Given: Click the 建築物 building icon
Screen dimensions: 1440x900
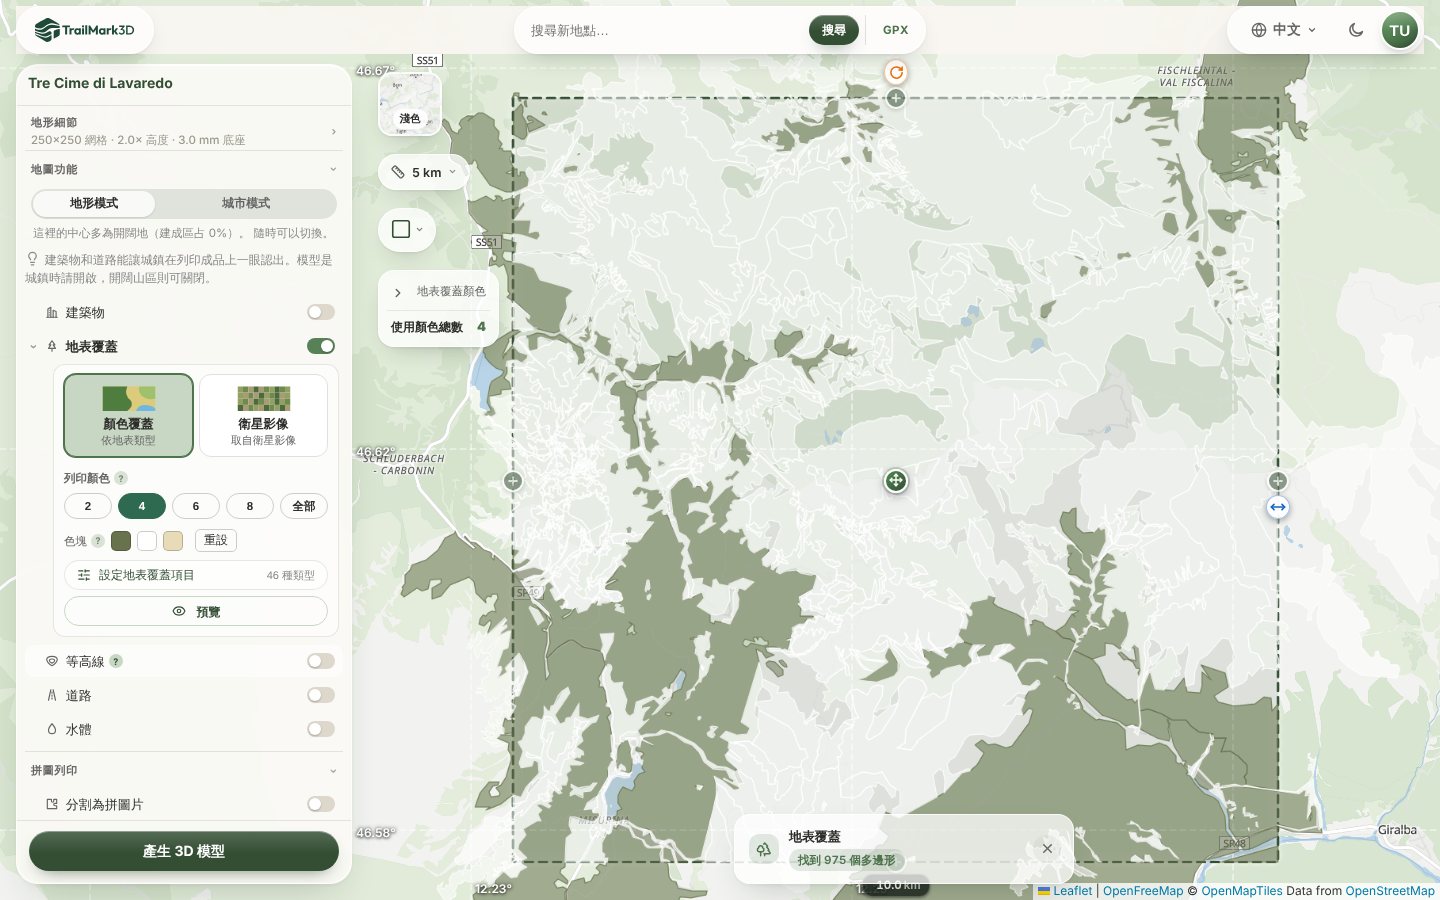Looking at the screenshot, I should pos(52,313).
